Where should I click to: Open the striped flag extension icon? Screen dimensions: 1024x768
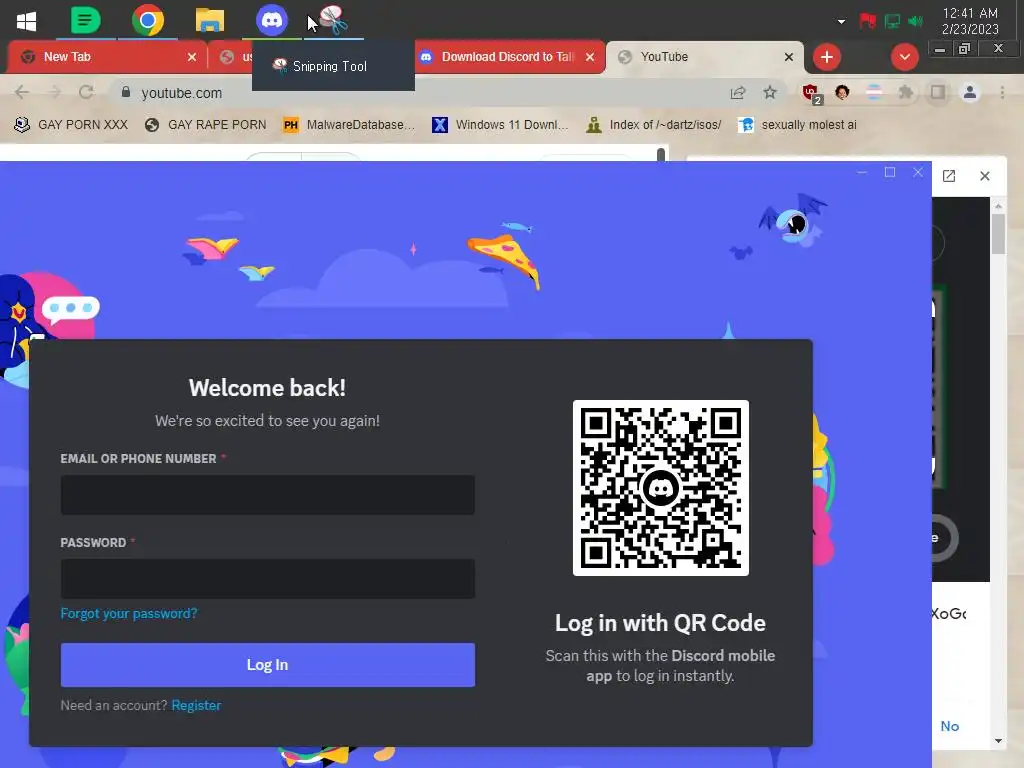tap(874, 92)
